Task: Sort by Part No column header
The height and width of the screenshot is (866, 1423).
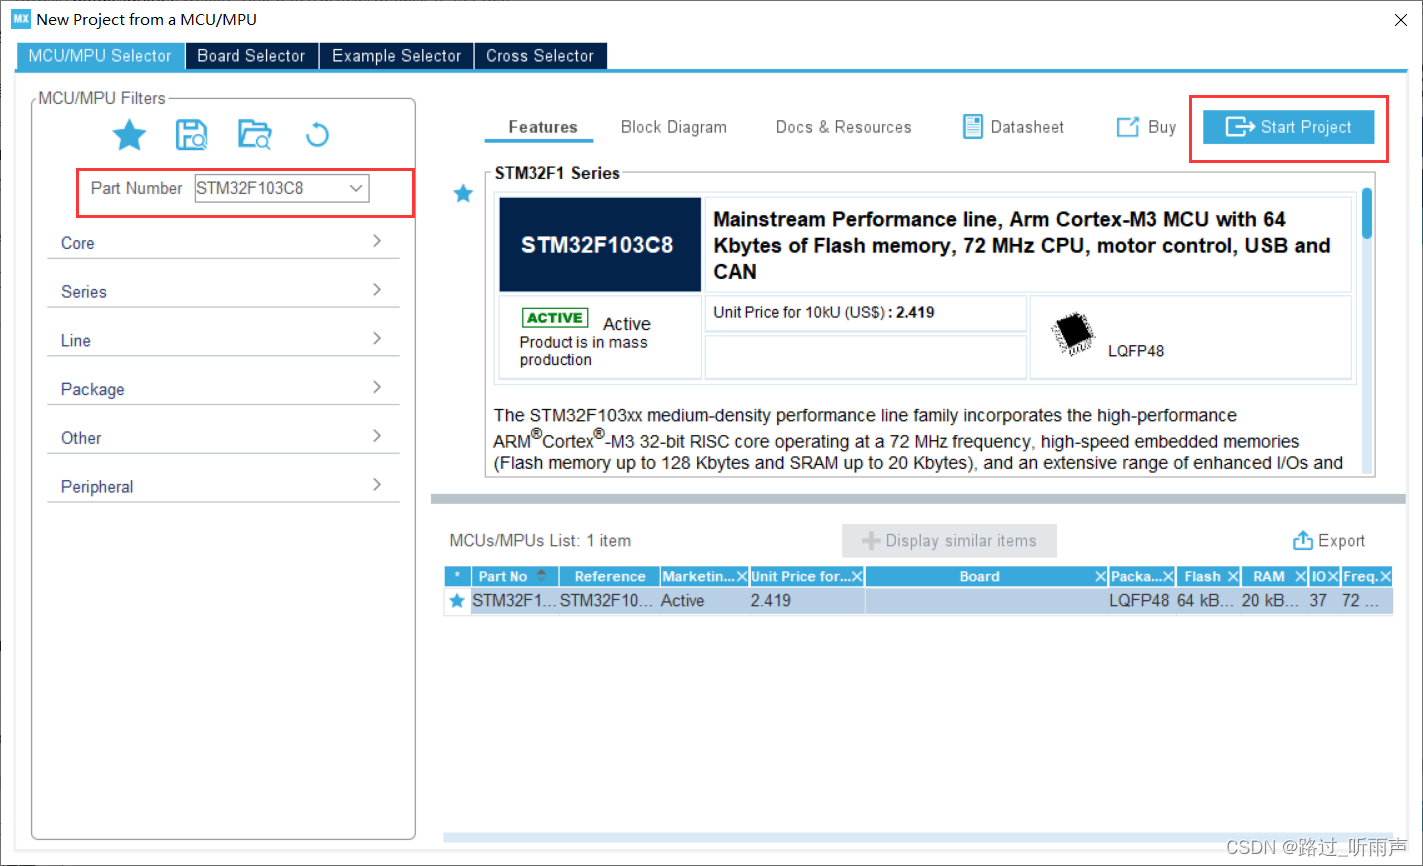Action: (514, 576)
